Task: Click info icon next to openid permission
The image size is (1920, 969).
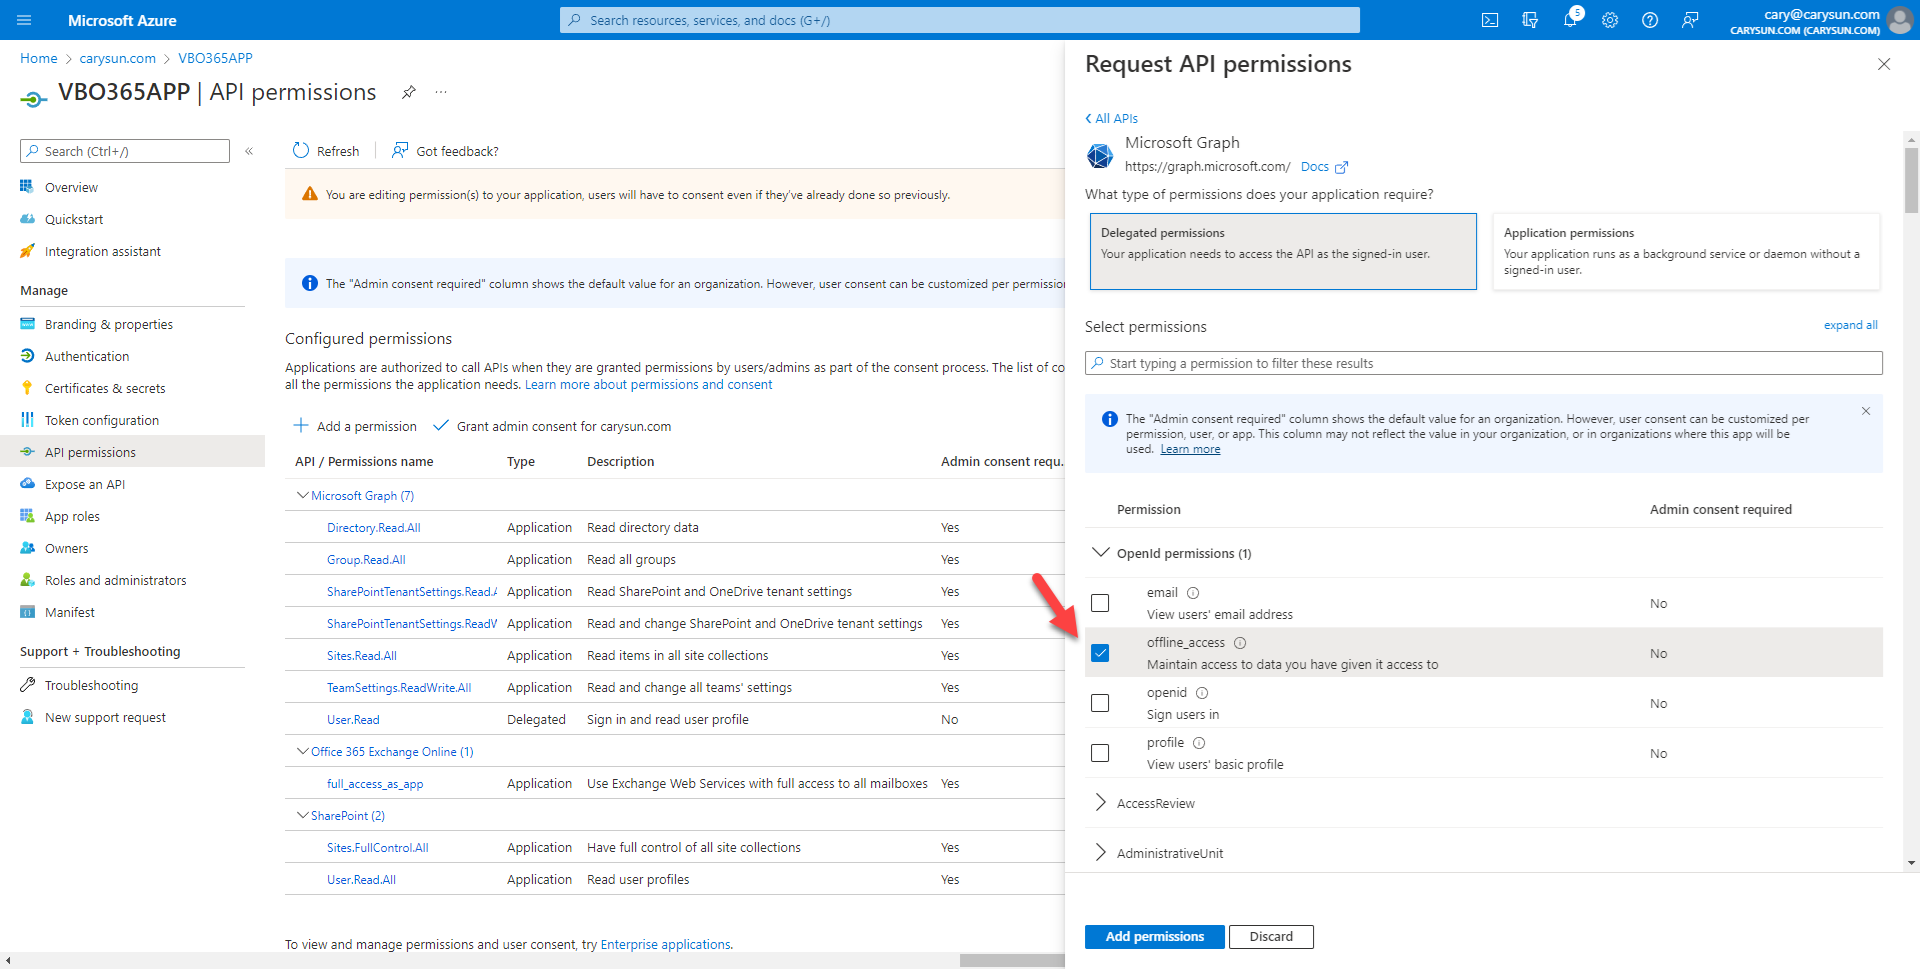Action: 1202,693
